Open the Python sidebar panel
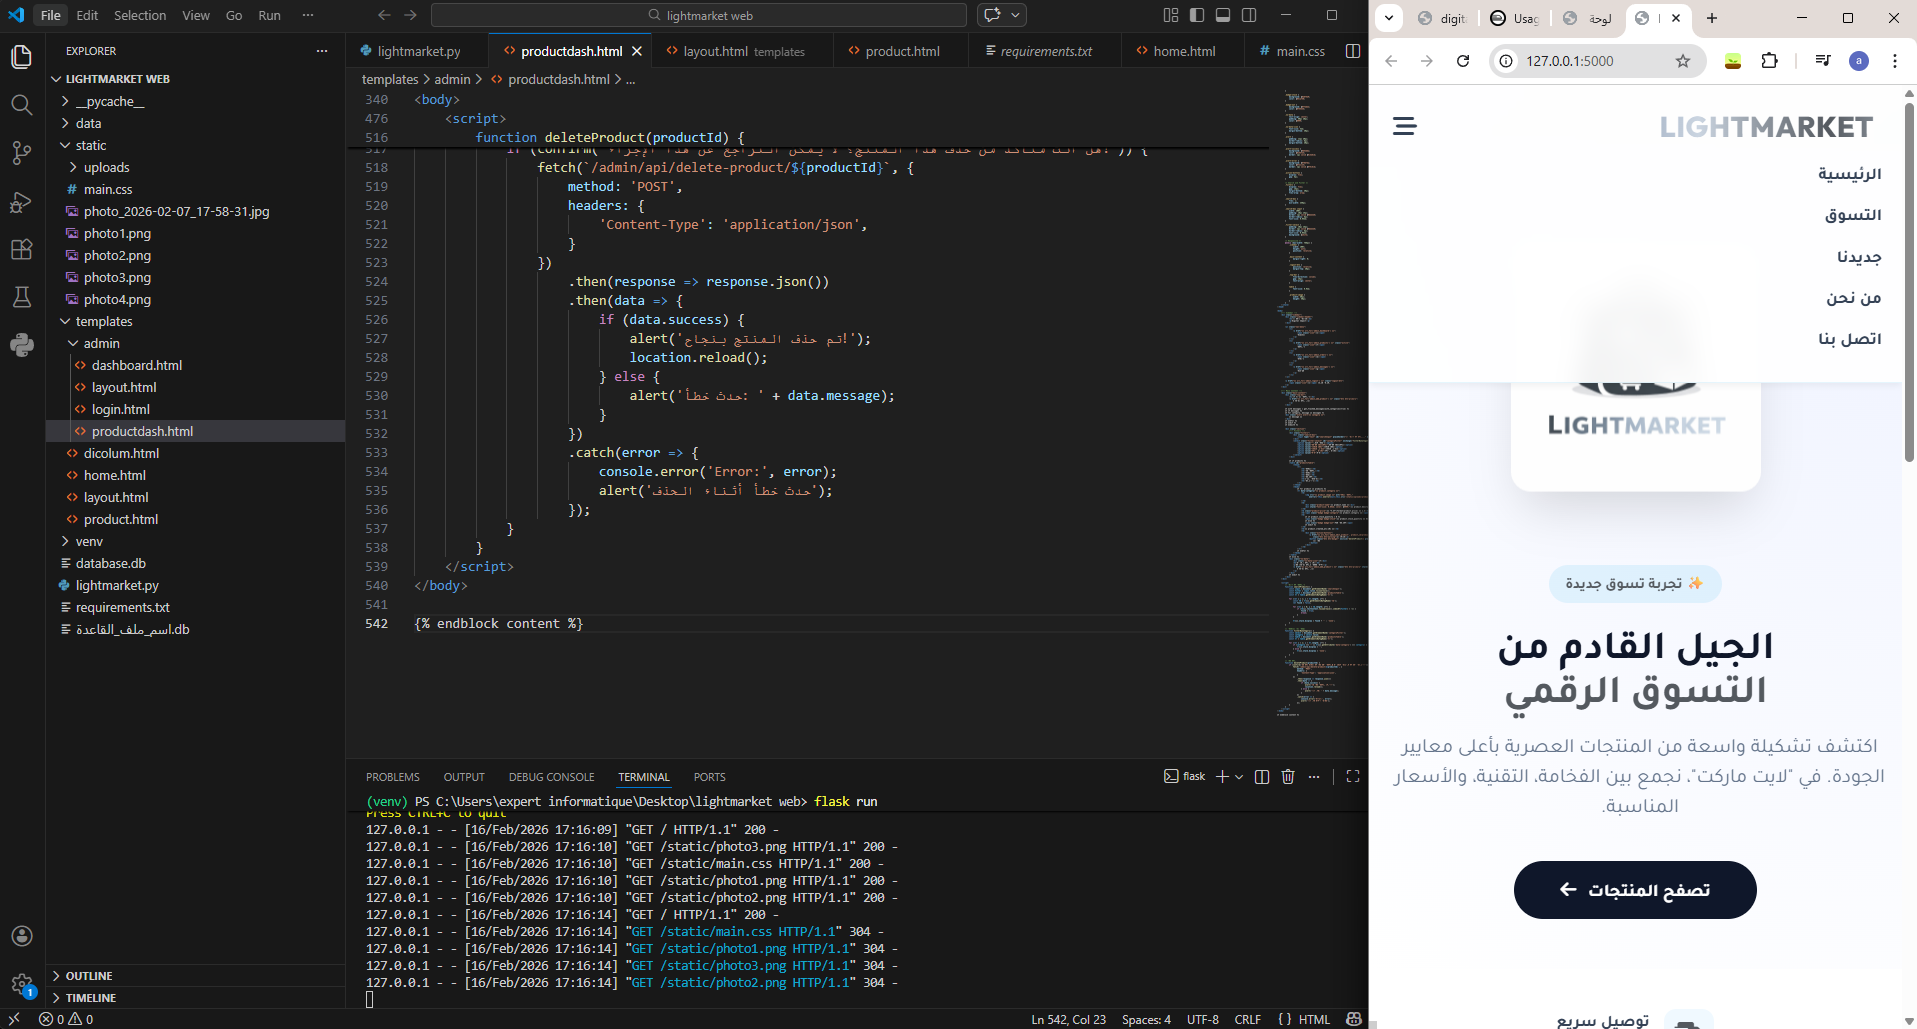 [x=21, y=346]
